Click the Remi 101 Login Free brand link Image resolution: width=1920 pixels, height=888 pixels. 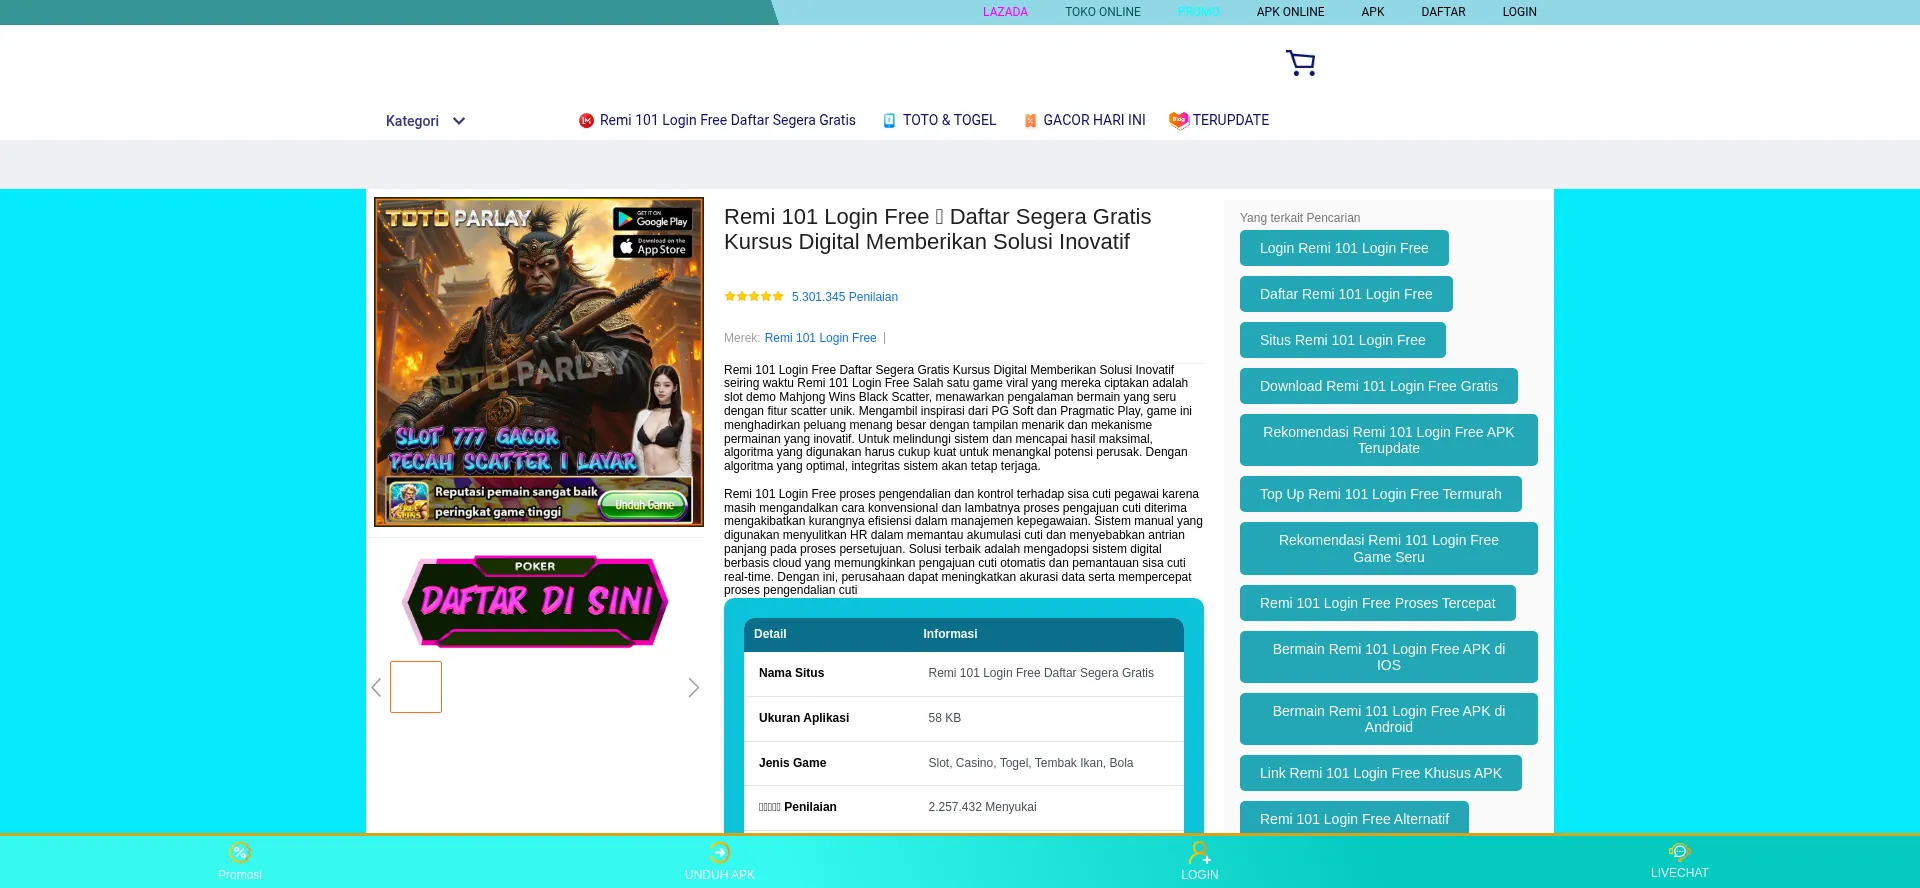820,338
